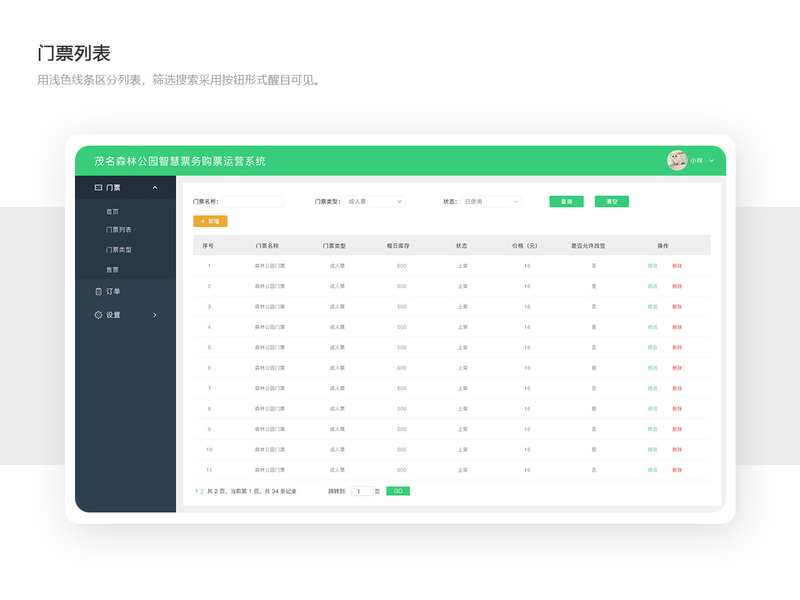Open 售票 in the sidebar
The height and width of the screenshot is (600, 800).
(x=112, y=269)
